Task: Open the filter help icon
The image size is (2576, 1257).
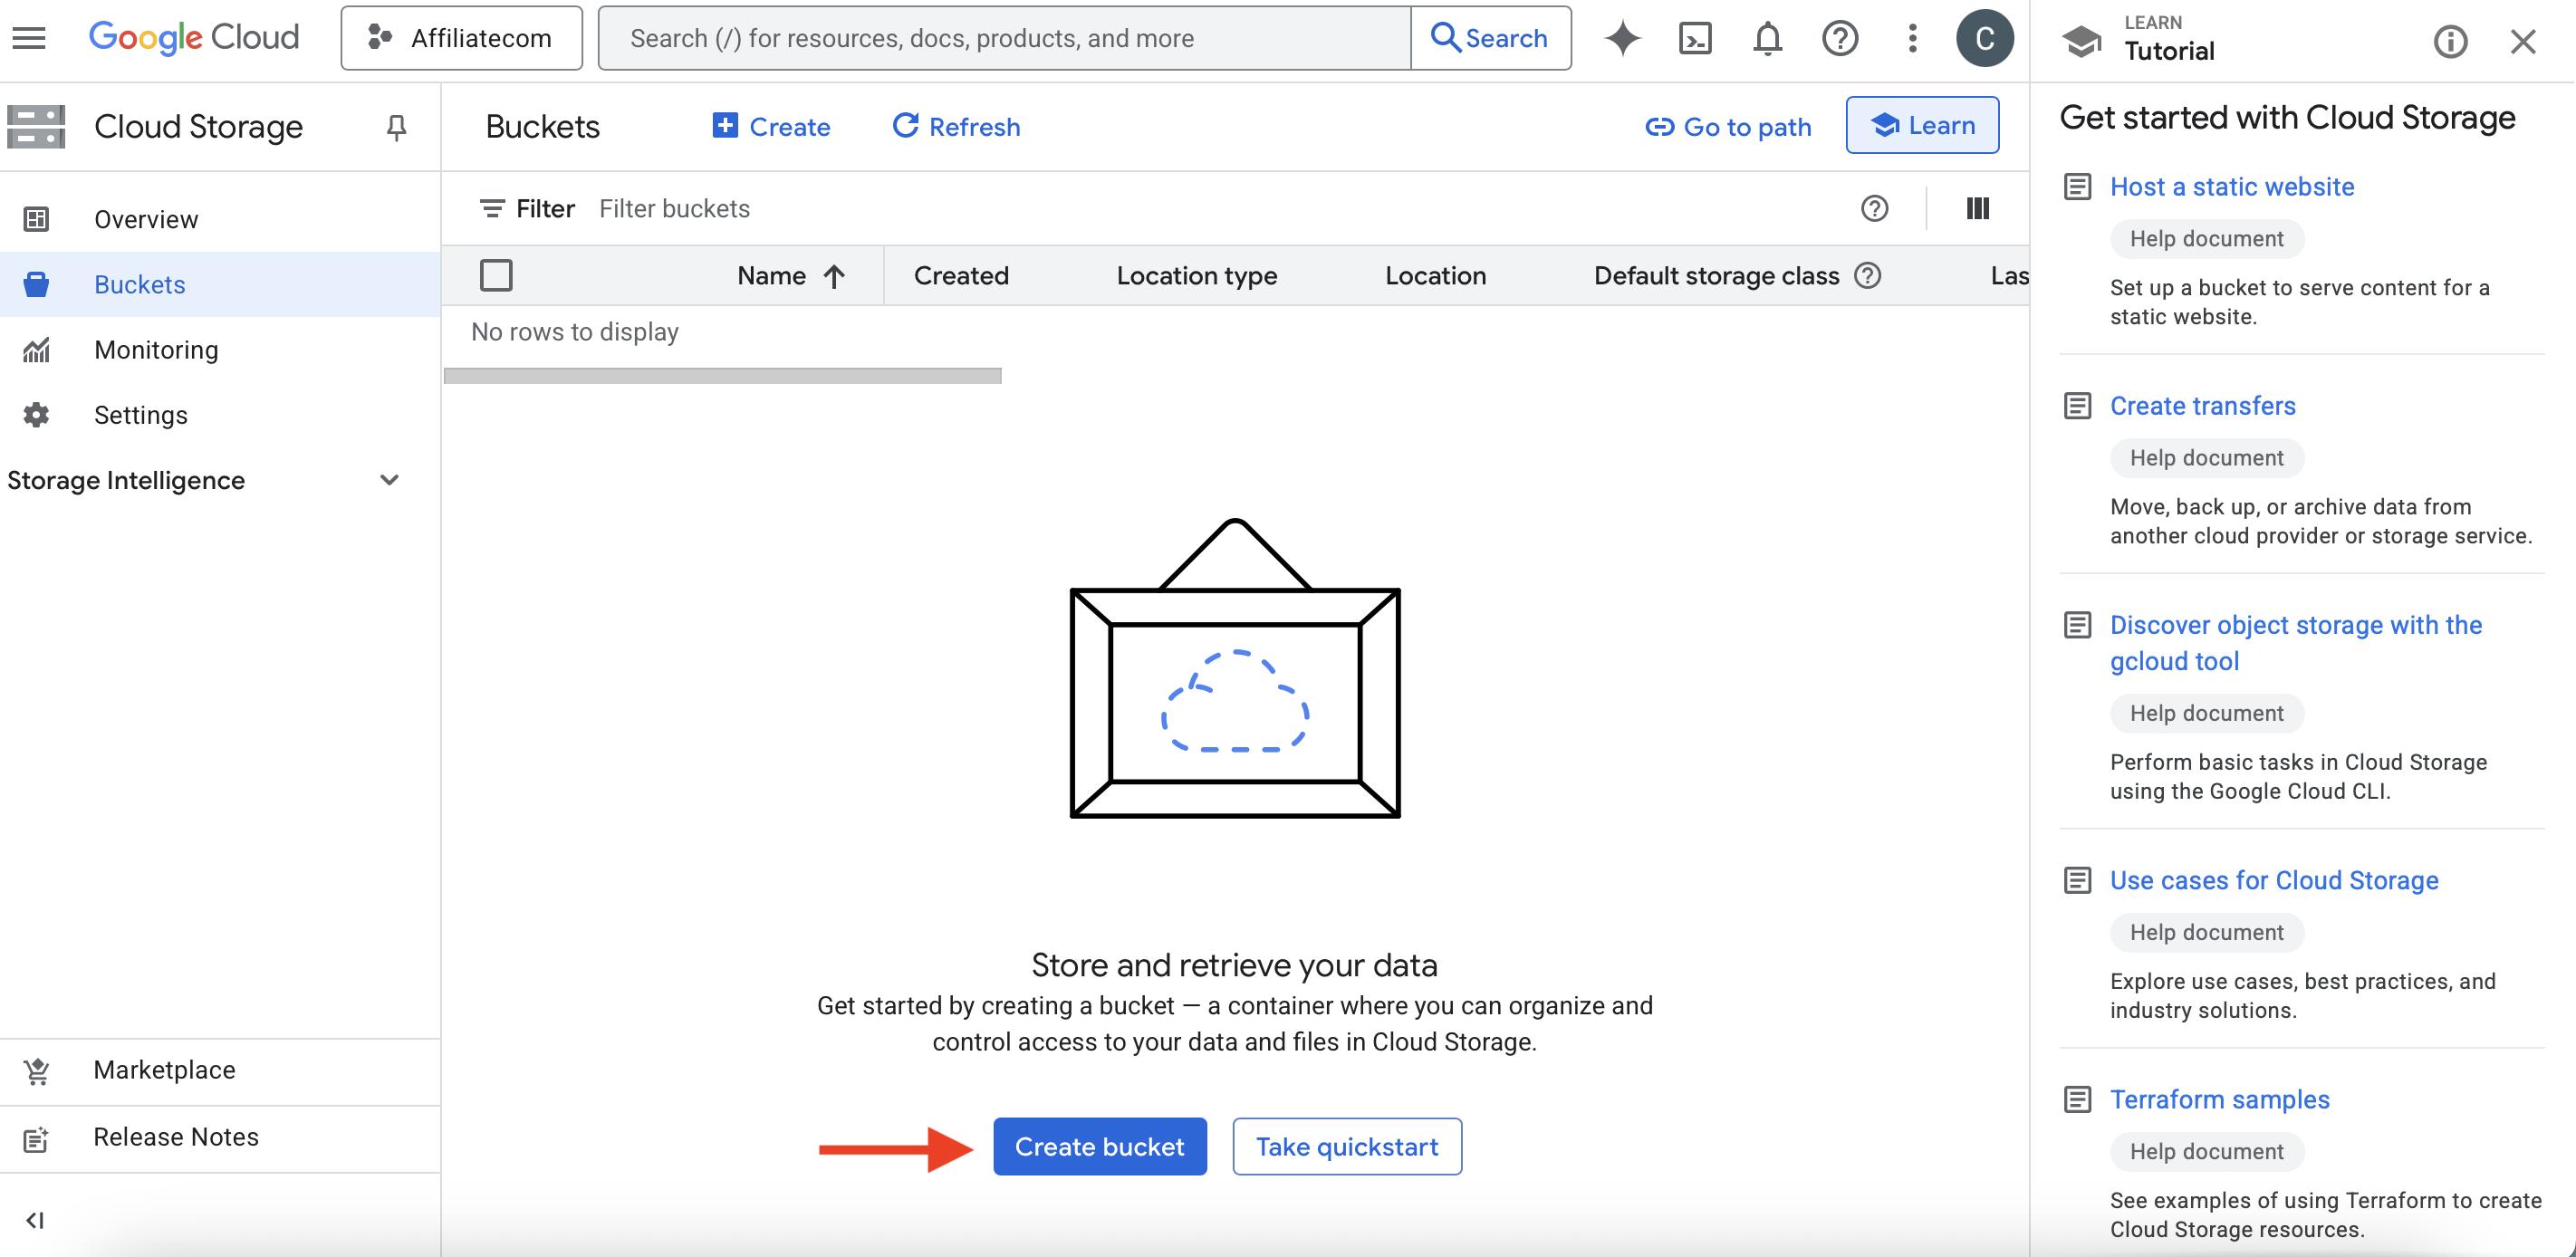Action: [x=1874, y=208]
